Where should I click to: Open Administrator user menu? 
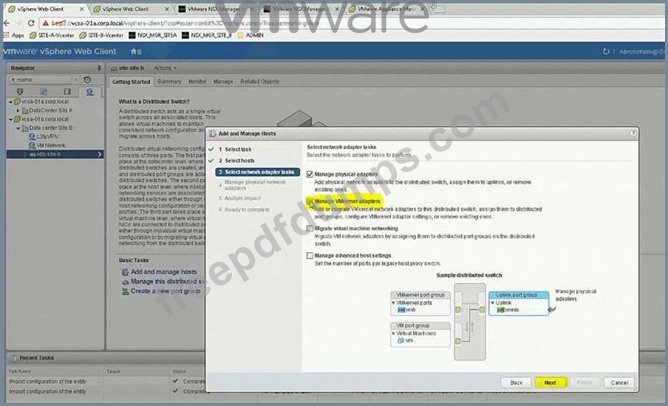(x=641, y=52)
